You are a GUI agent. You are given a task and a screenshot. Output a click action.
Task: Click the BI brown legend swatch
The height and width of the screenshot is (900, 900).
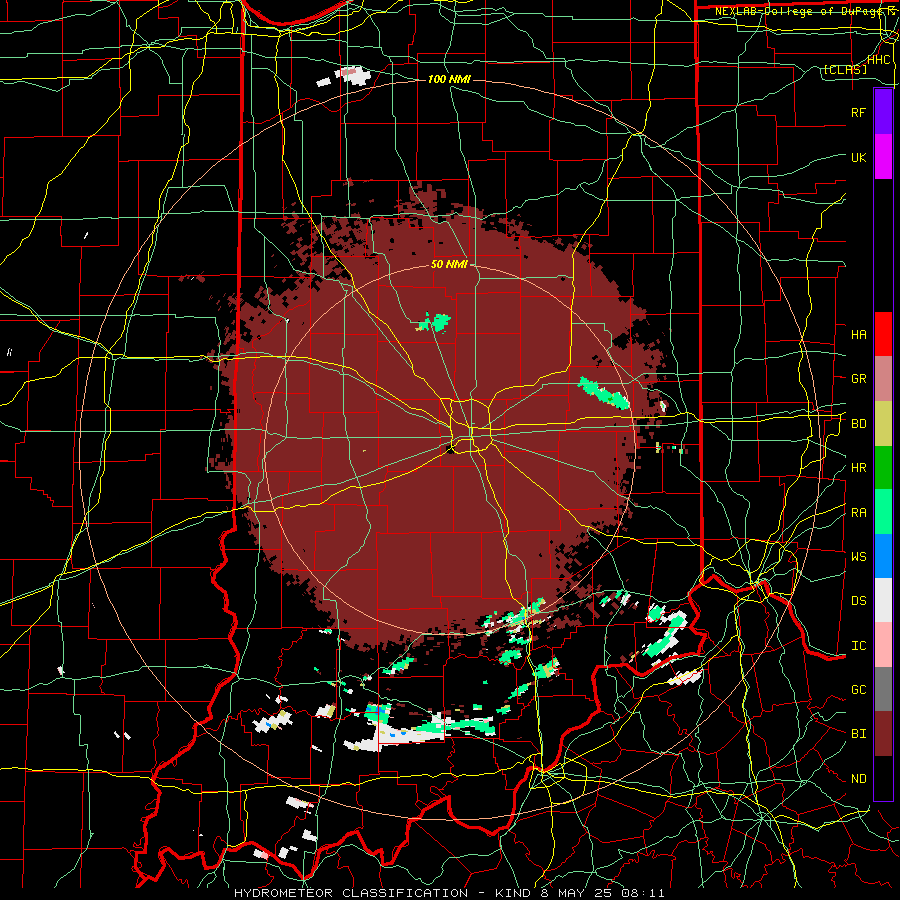coord(883,734)
